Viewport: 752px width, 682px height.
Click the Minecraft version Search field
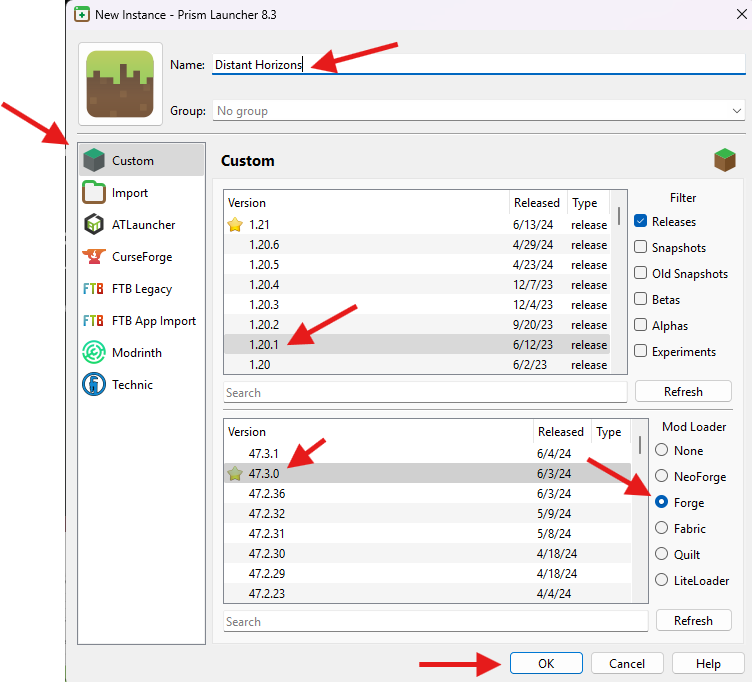(425, 392)
